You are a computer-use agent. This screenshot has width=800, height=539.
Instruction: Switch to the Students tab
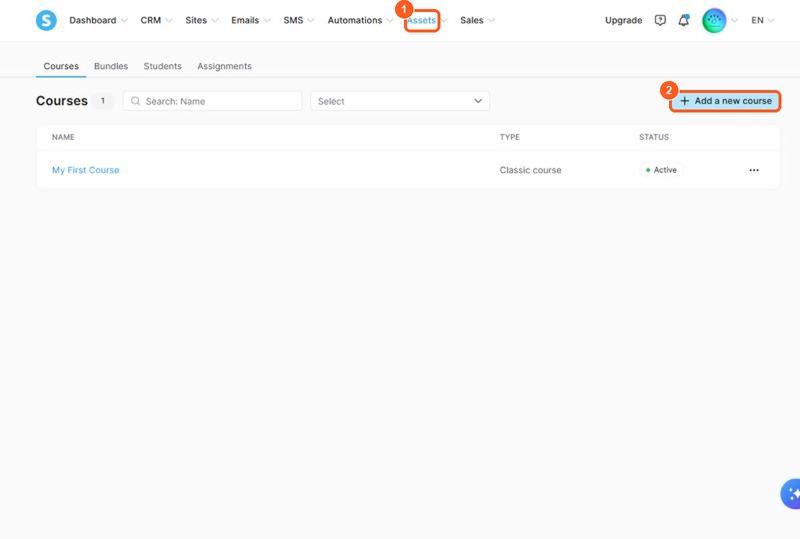click(x=162, y=66)
